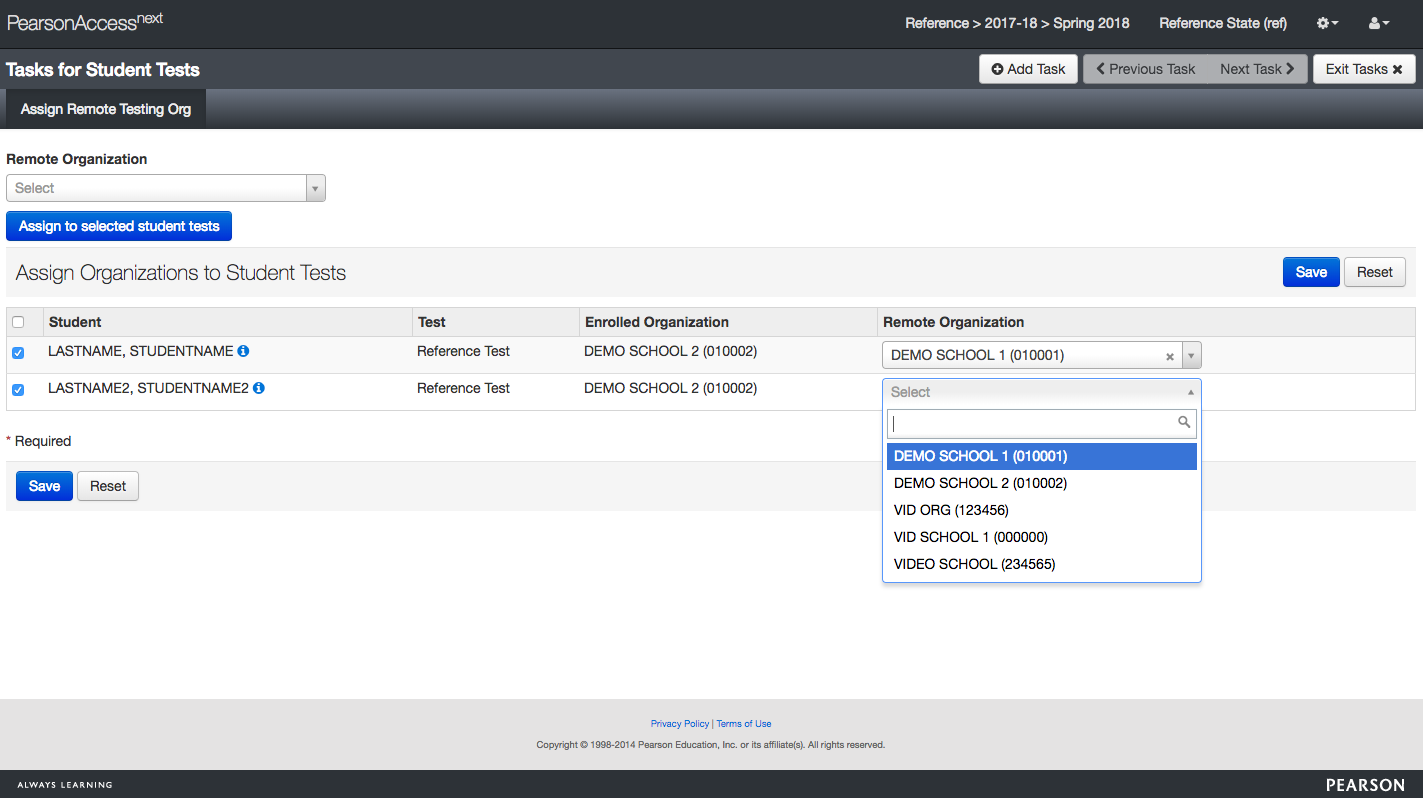Click info icon next to LASTNAME, STUDENTNAME

(243, 351)
